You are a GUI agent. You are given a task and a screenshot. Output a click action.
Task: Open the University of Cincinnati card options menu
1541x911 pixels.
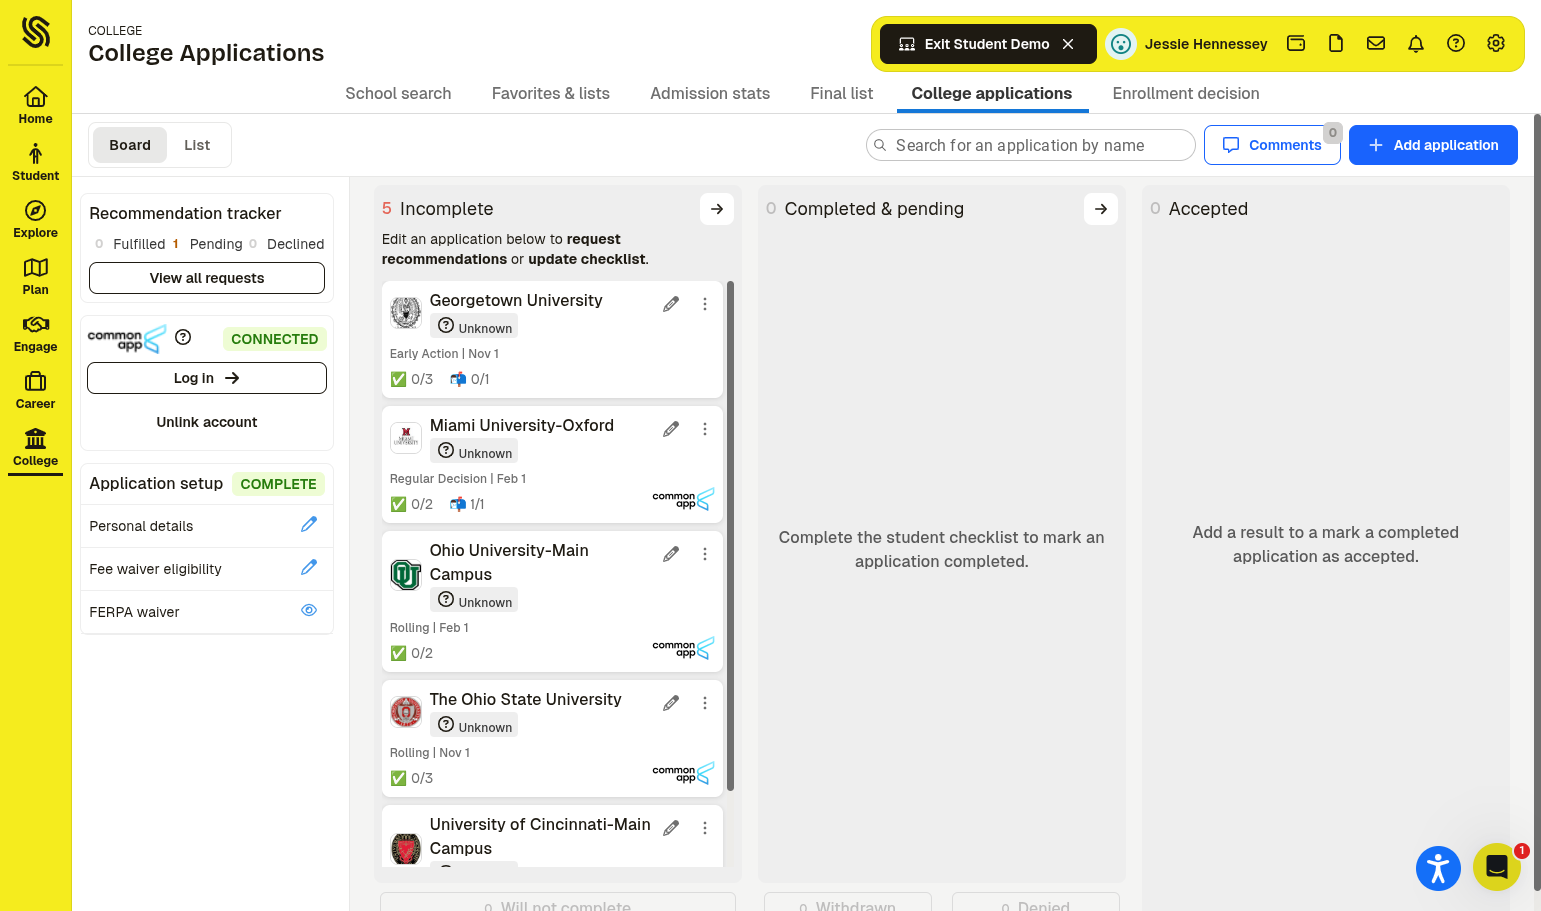coord(705,828)
